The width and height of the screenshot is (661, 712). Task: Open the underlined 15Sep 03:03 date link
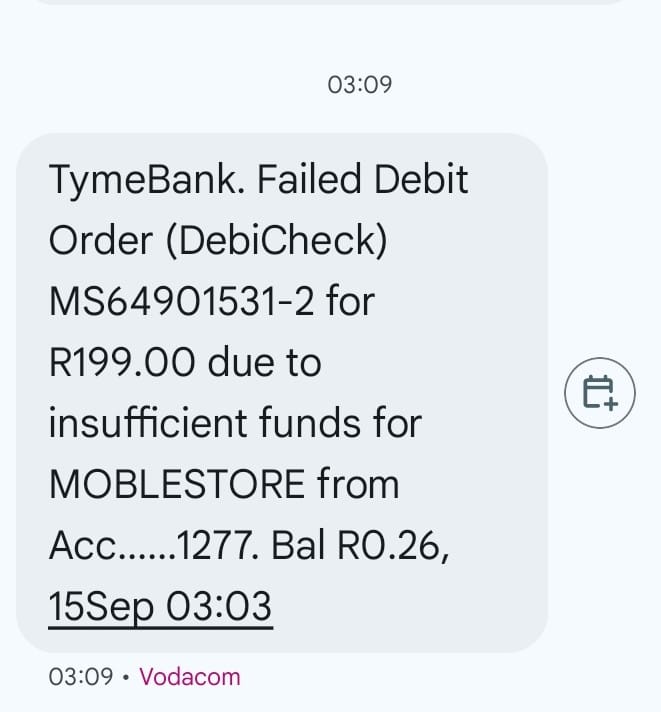pos(160,607)
